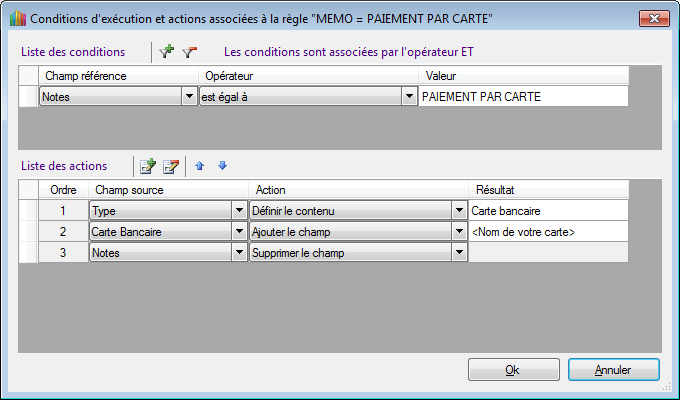The image size is (680, 400).
Task: Move selected action up with blue arrow
Action: (200, 166)
